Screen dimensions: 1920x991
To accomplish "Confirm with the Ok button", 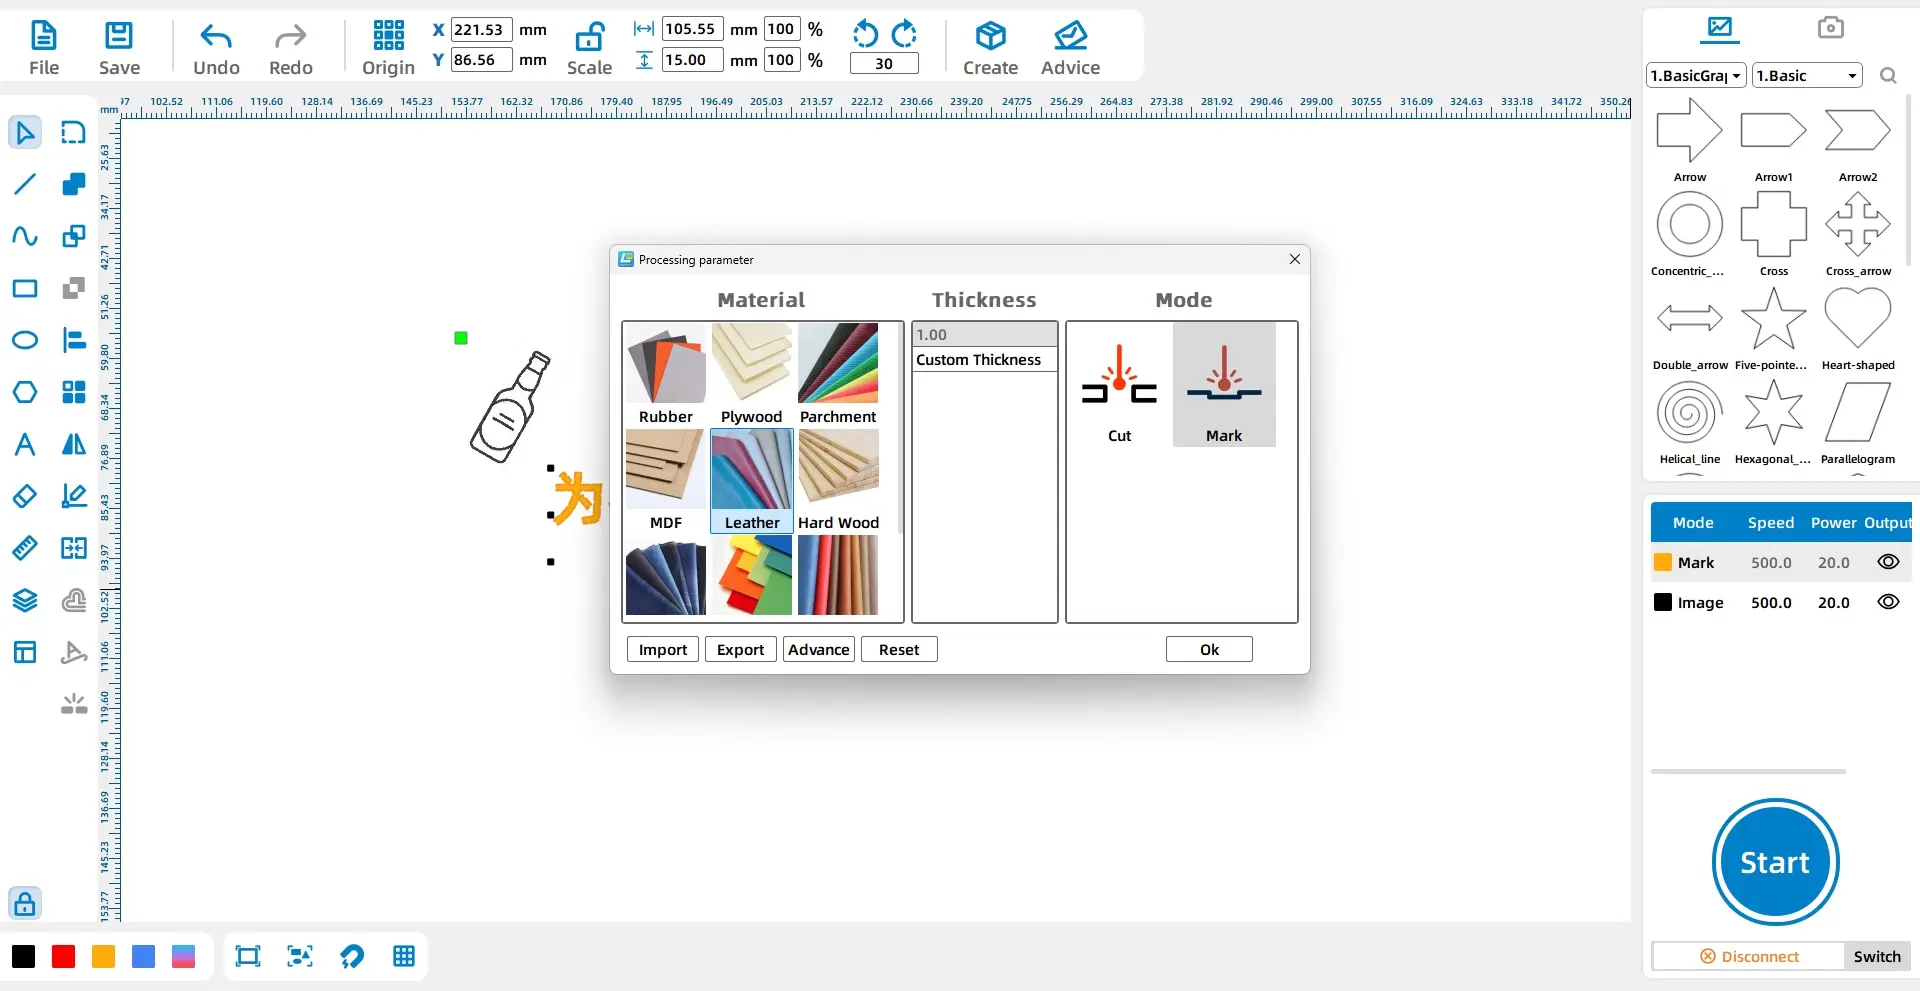I will tap(1209, 650).
